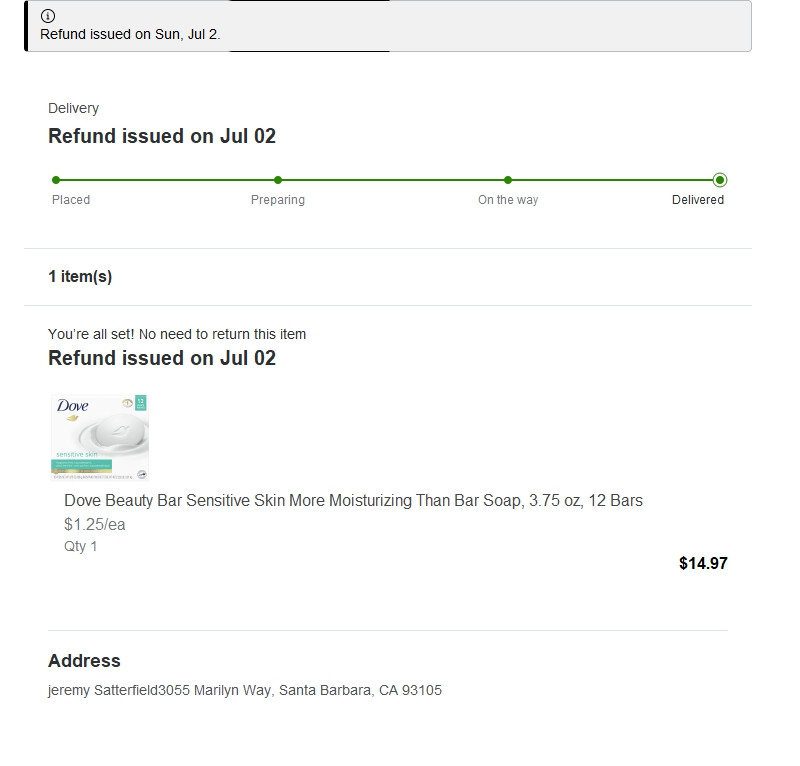Click the On the way step dot

(508, 180)
